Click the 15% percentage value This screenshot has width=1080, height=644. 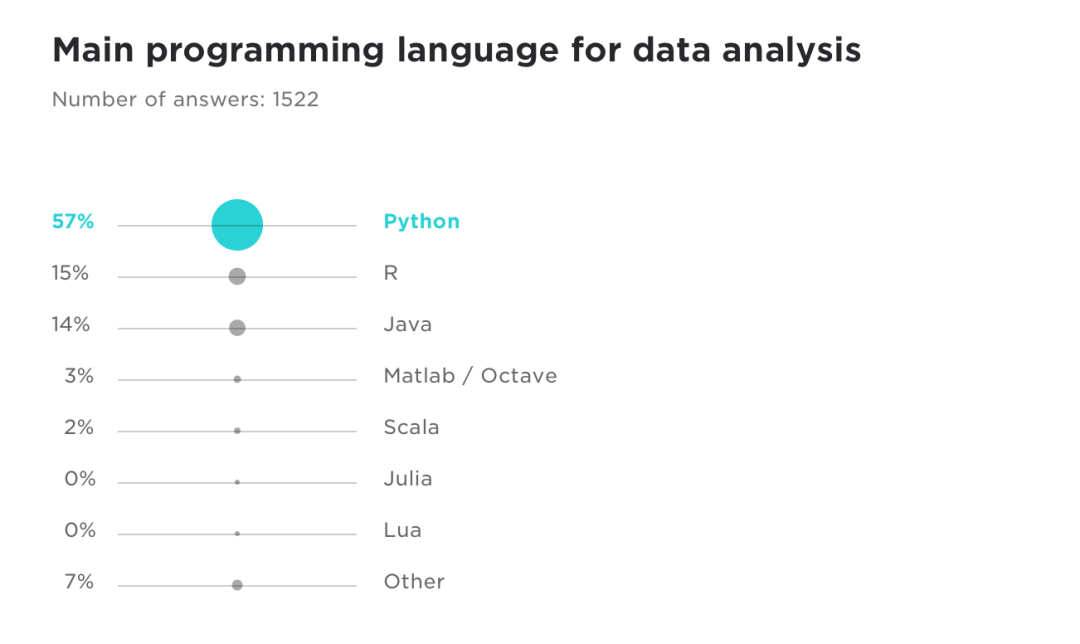70,273
